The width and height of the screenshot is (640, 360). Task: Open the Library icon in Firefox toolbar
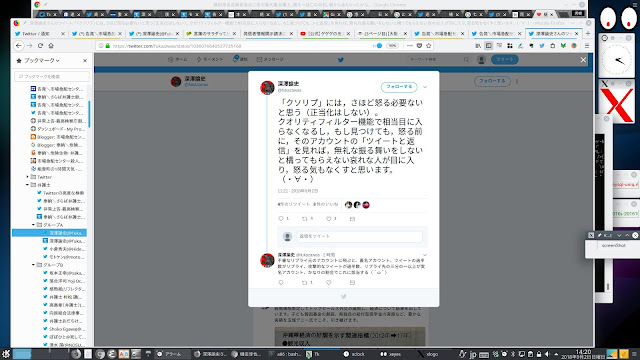pyautogui.click(x=478, y=46)
